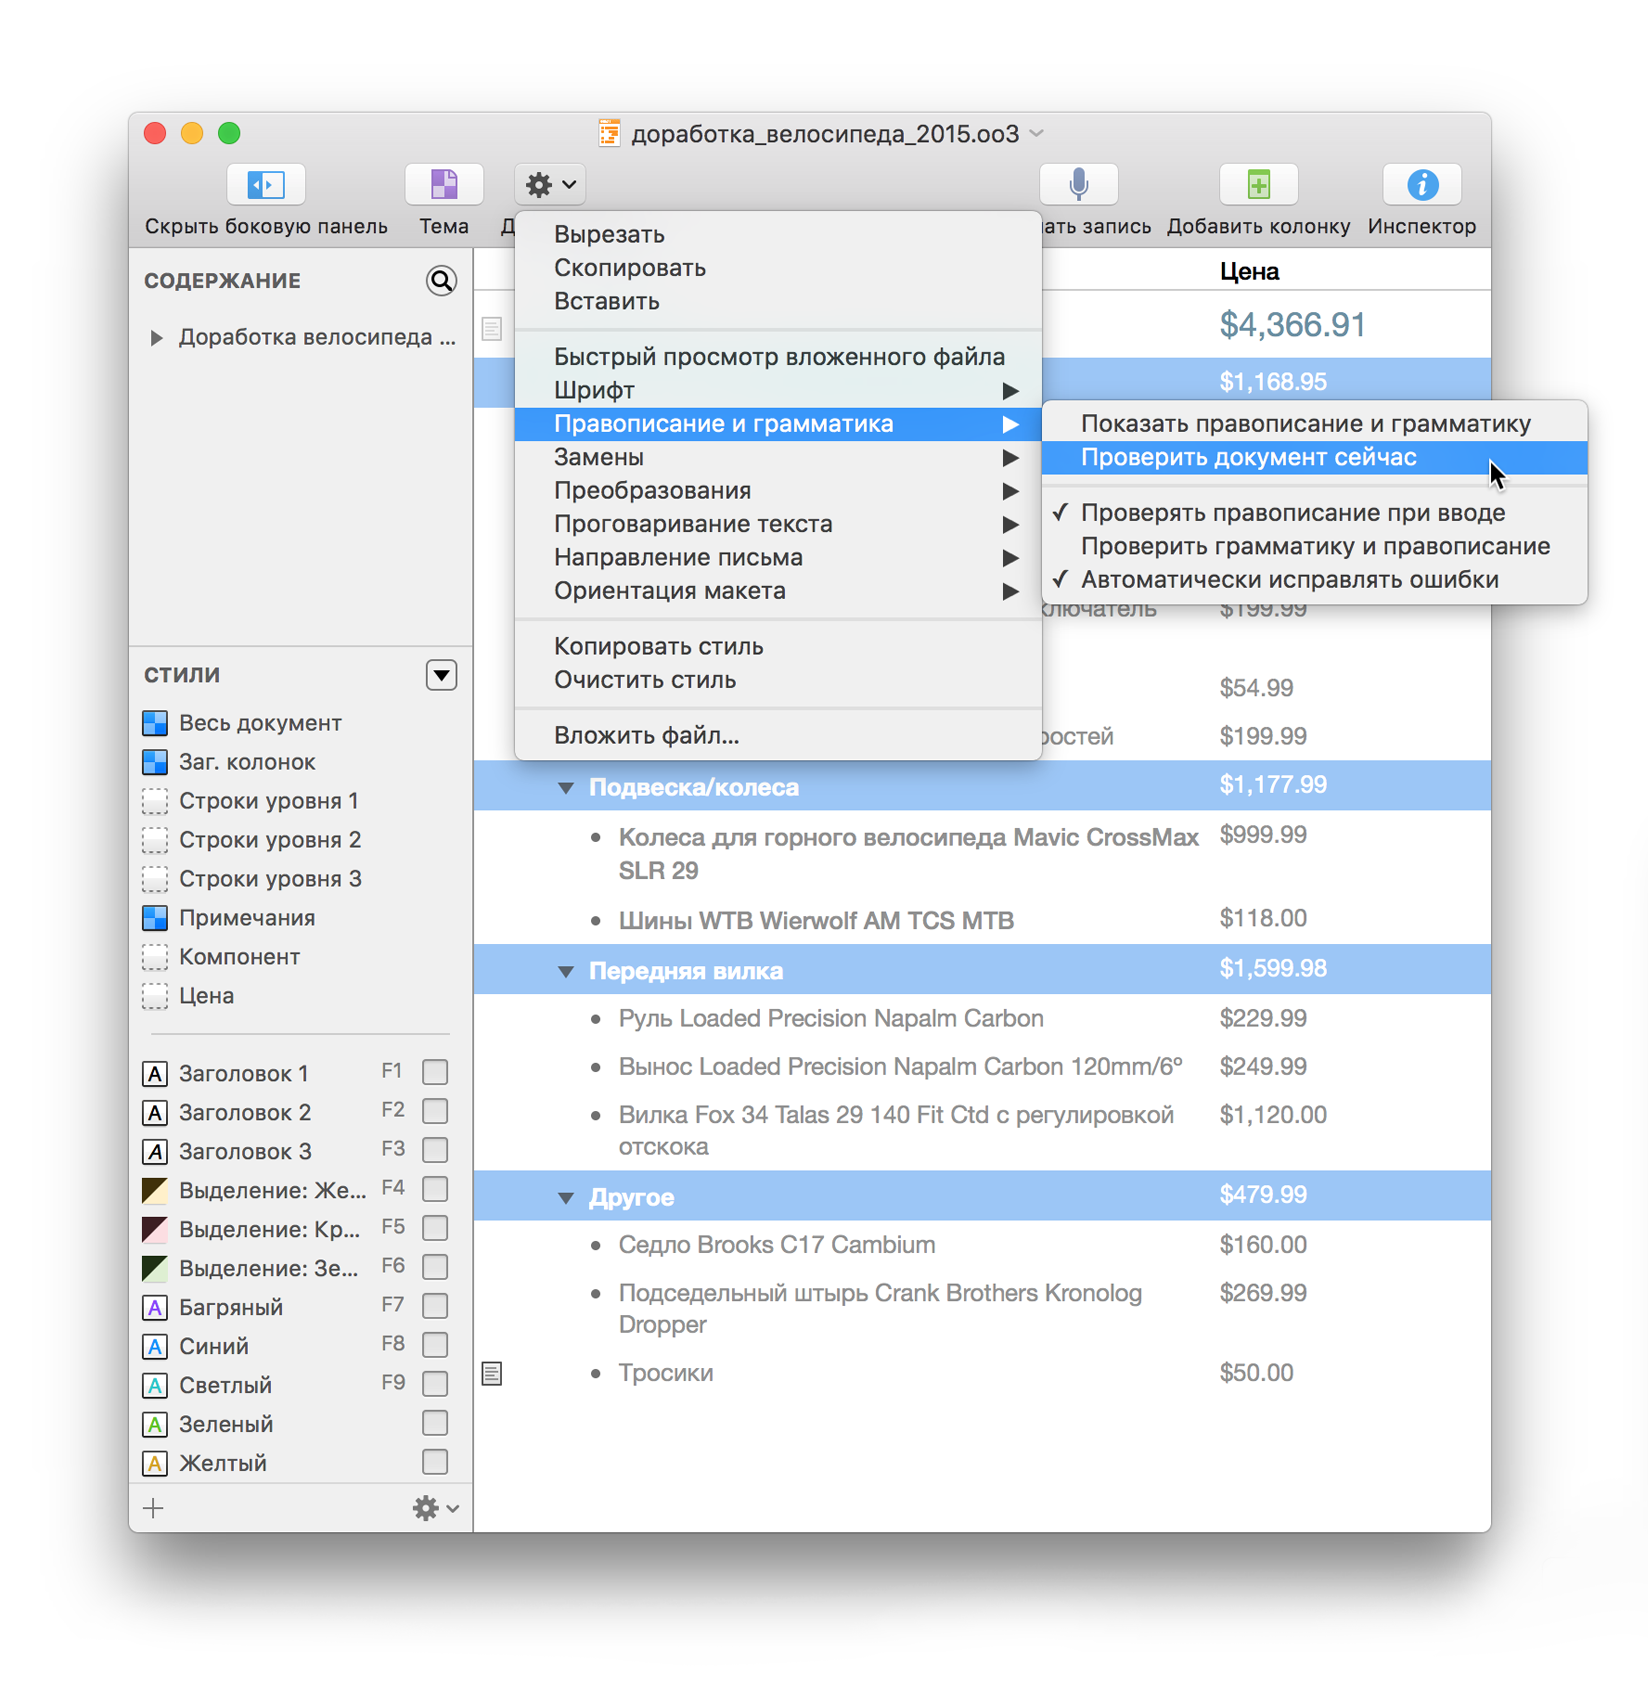
Task: Click the Добавить колонку icon
Action: 1257,185
